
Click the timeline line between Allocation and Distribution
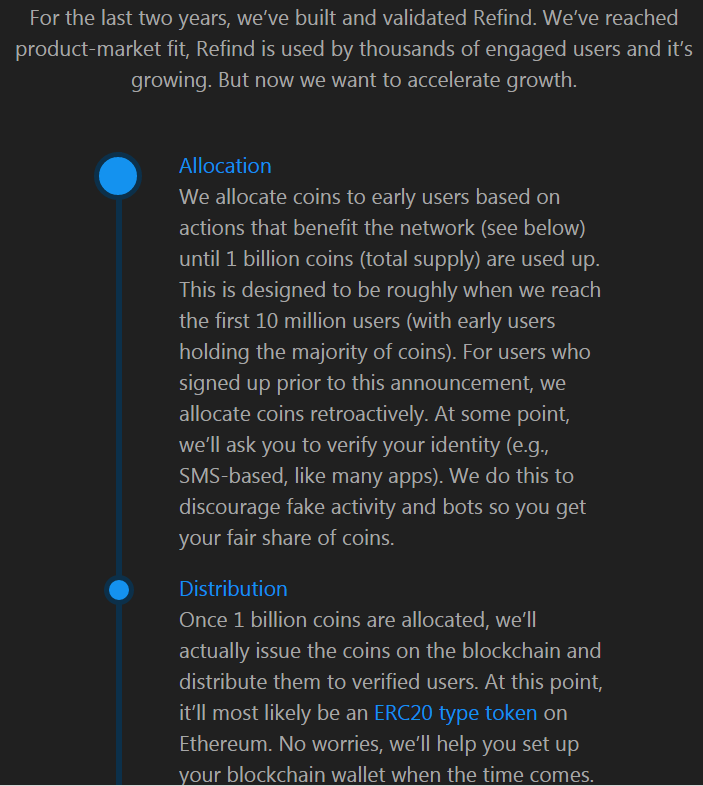[119, 387]
